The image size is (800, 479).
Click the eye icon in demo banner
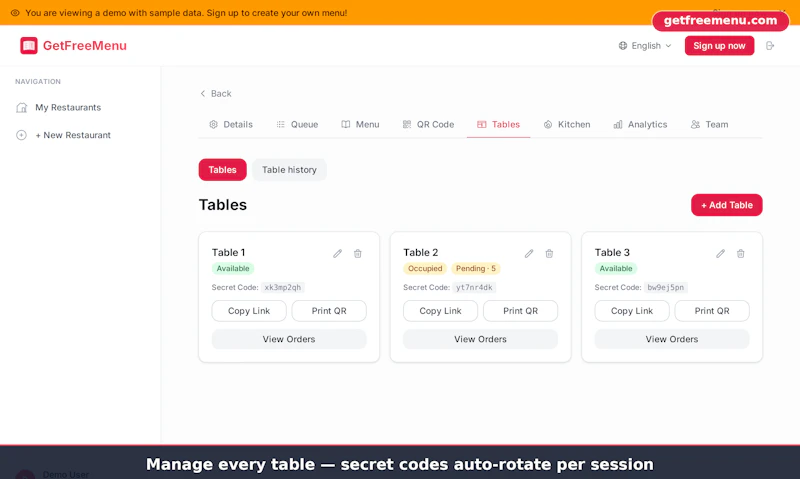coord(15,13)
